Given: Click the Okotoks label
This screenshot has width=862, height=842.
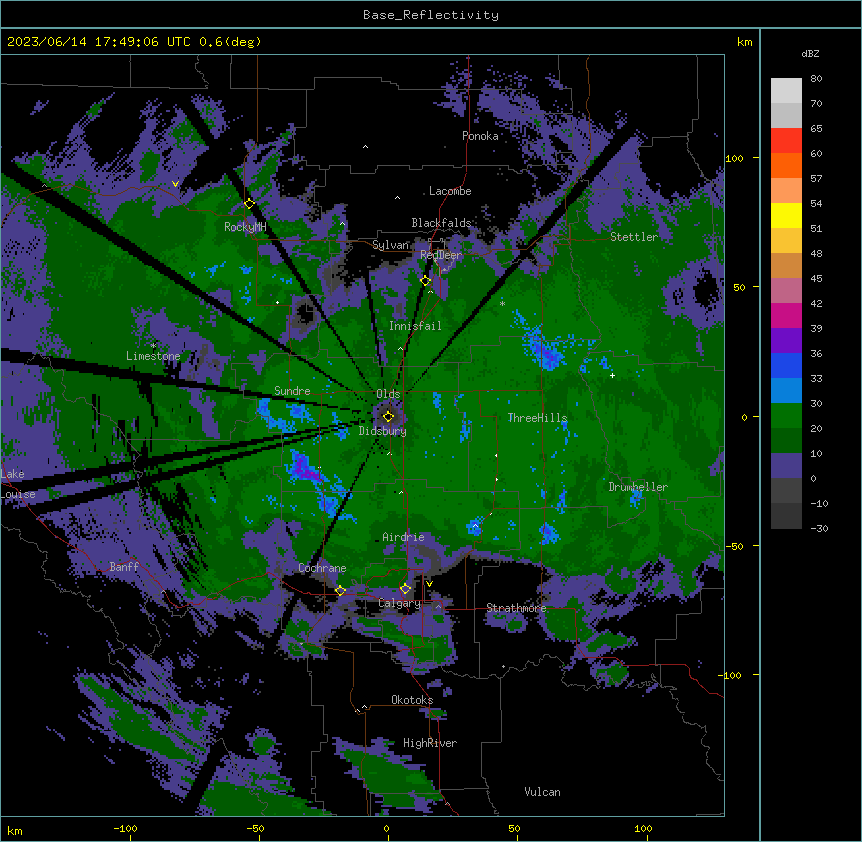Looking at the screenshot, I should pyautogui.click(x=412, y=700).
